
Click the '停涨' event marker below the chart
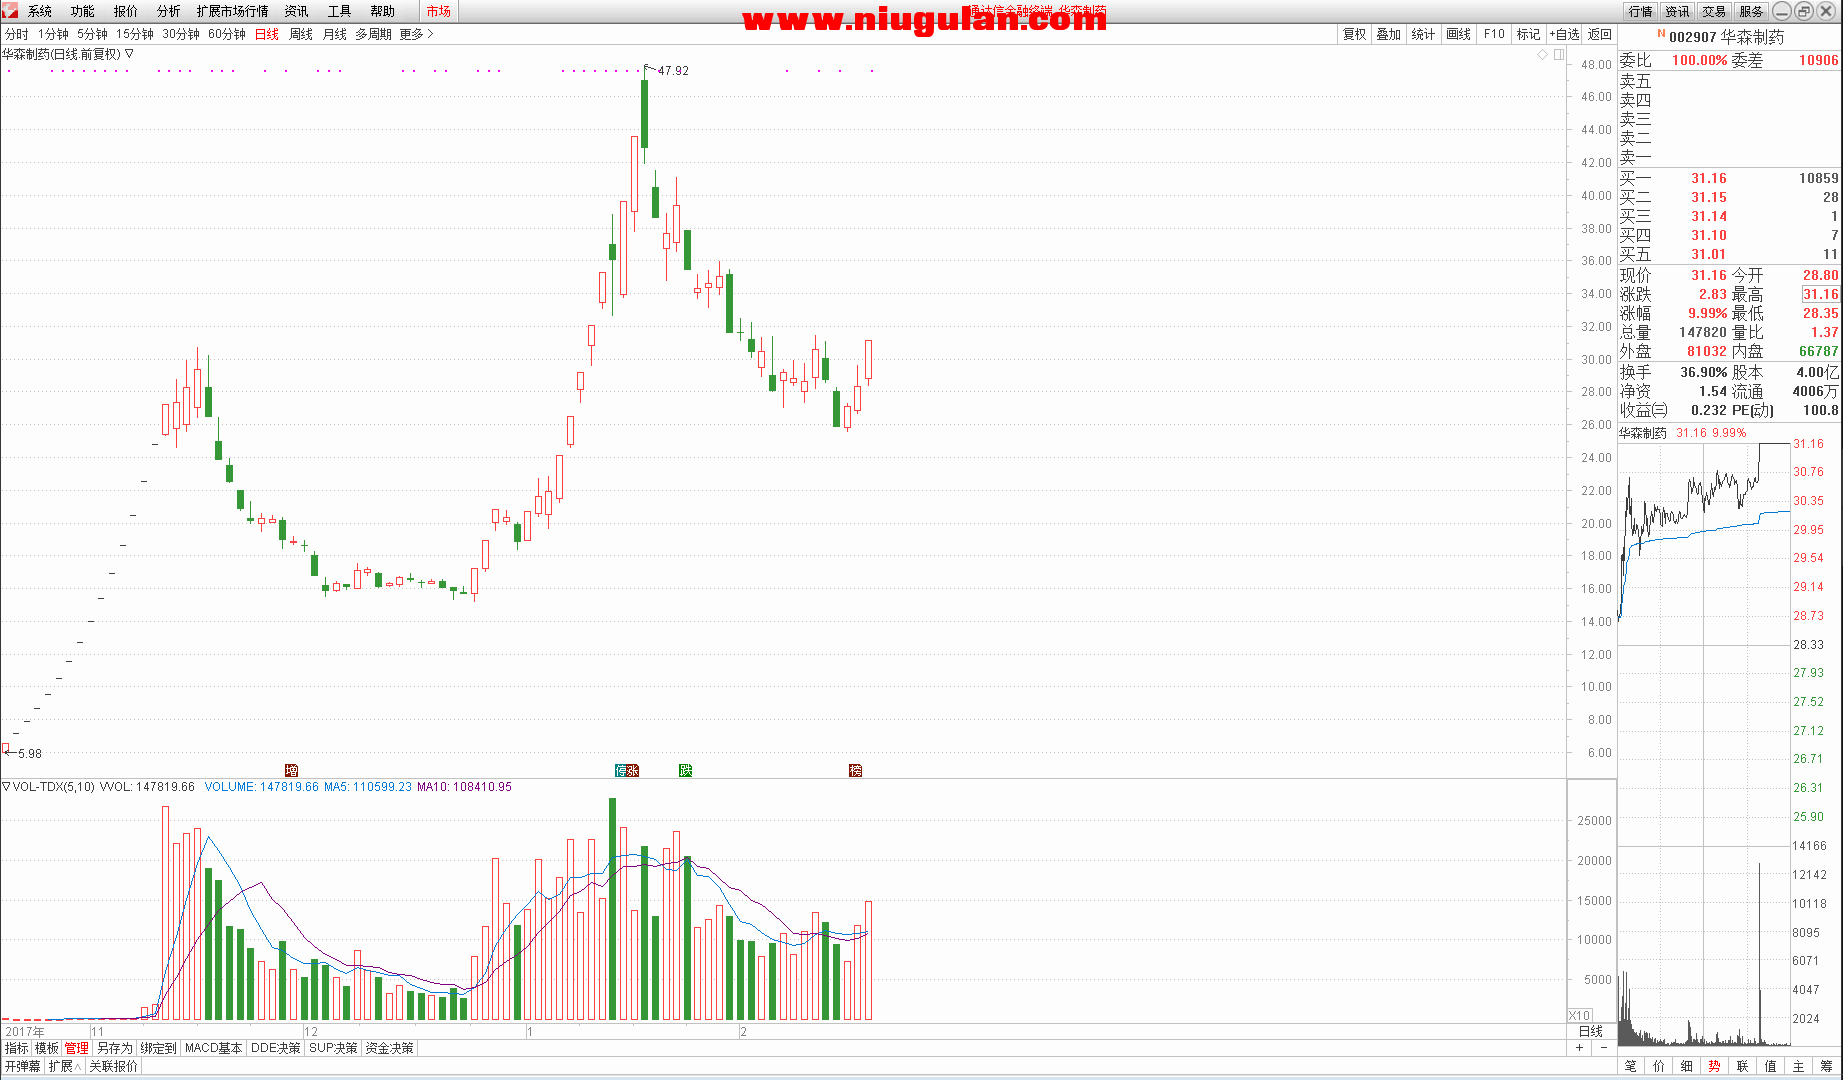pyautogui.click(x=627, y=770)
